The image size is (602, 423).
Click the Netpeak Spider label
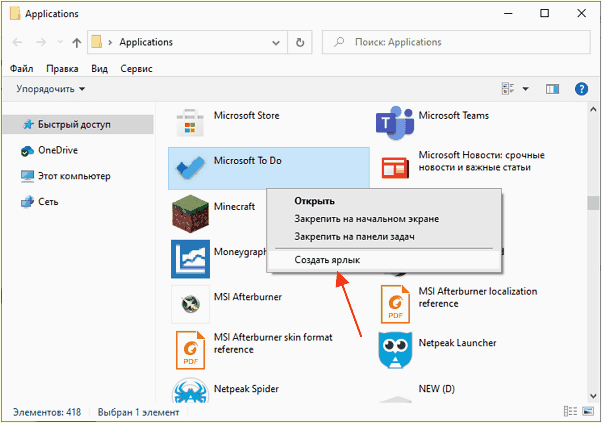click(x=246, y=389)
